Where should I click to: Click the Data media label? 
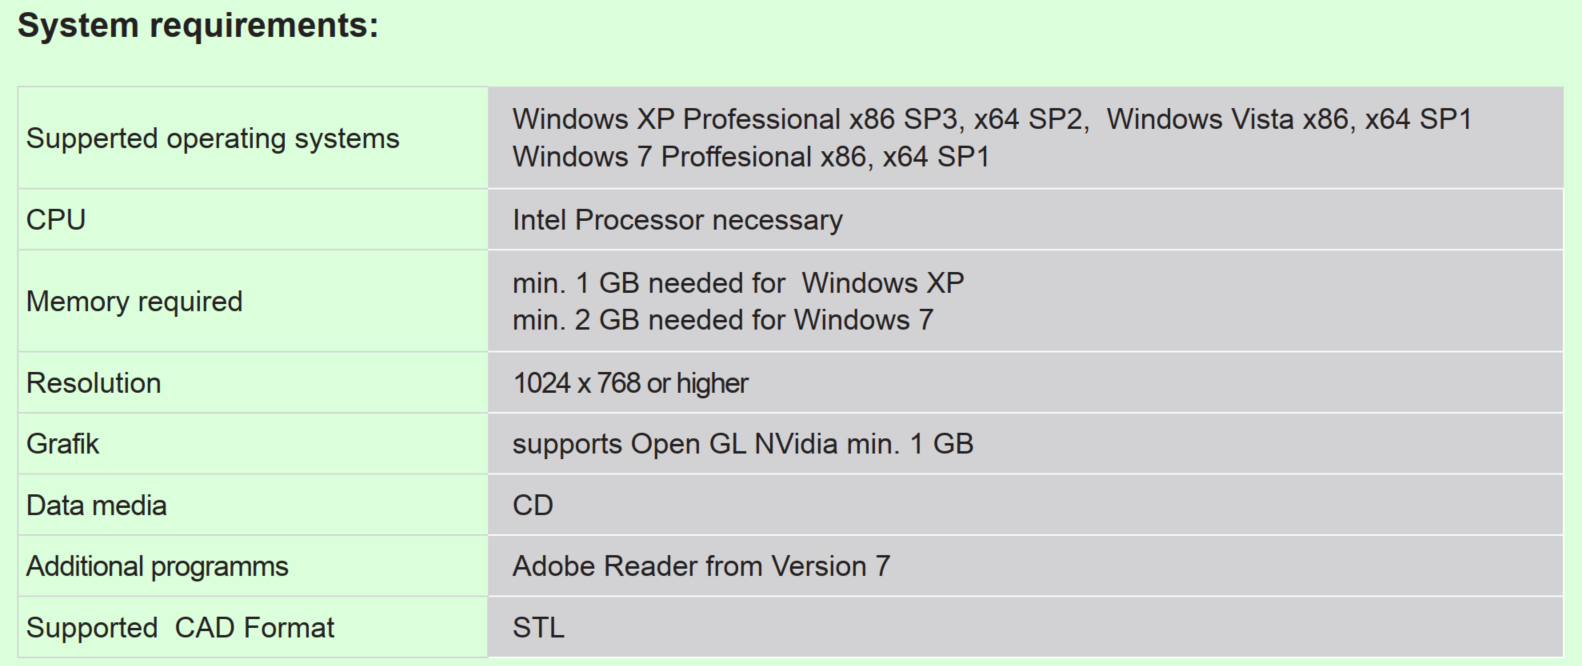click(x=96, y=505)
